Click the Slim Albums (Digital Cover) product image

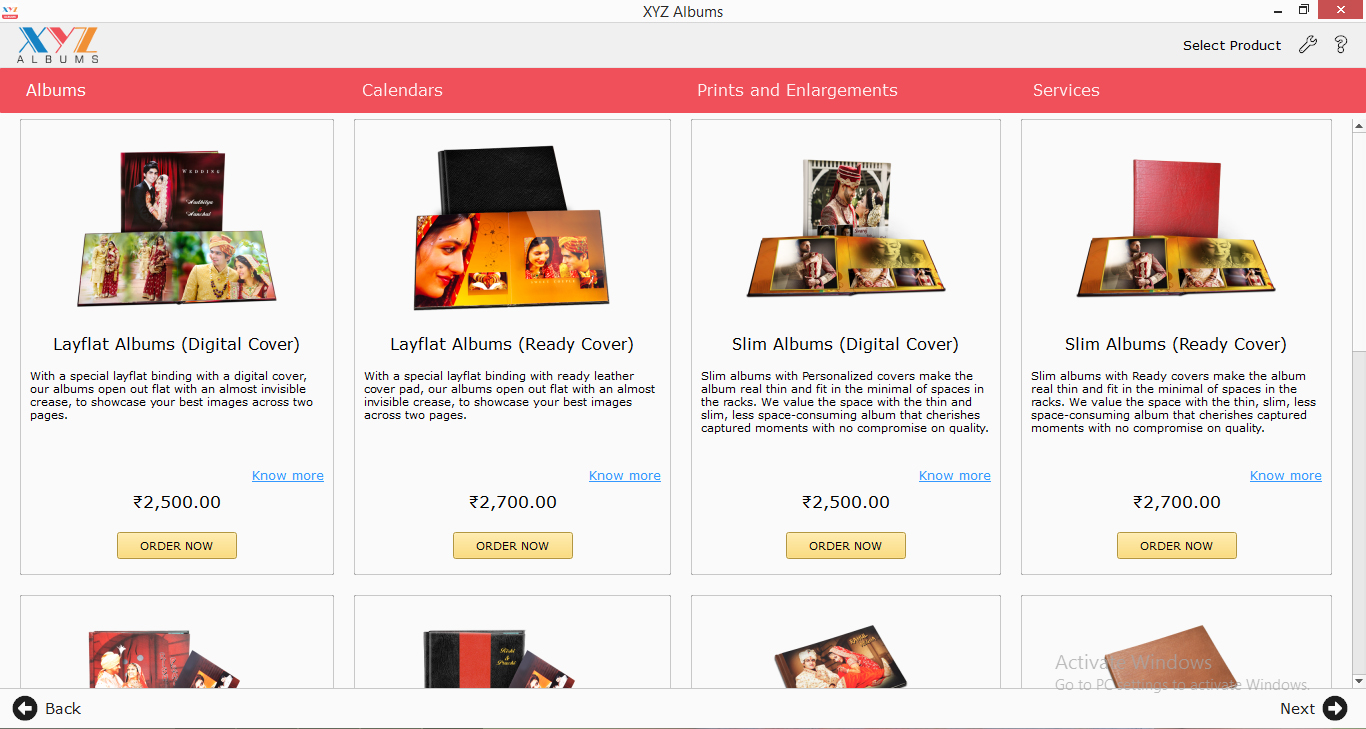coord(845,228)
